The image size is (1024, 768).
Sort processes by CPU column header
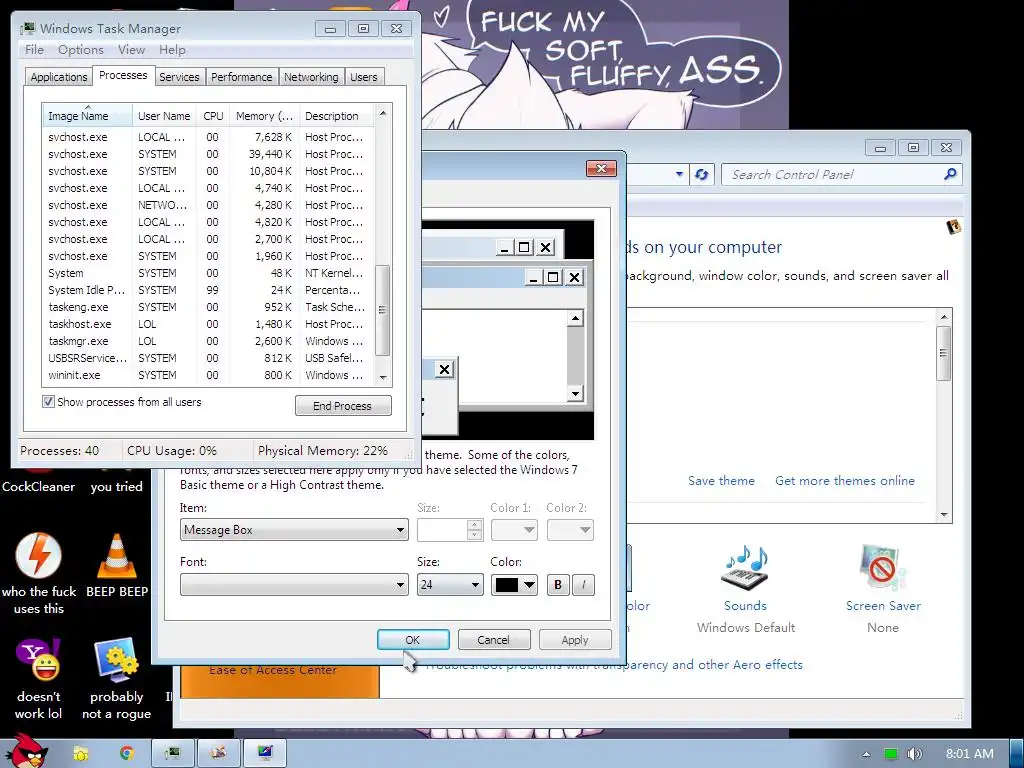click(213, 116)
